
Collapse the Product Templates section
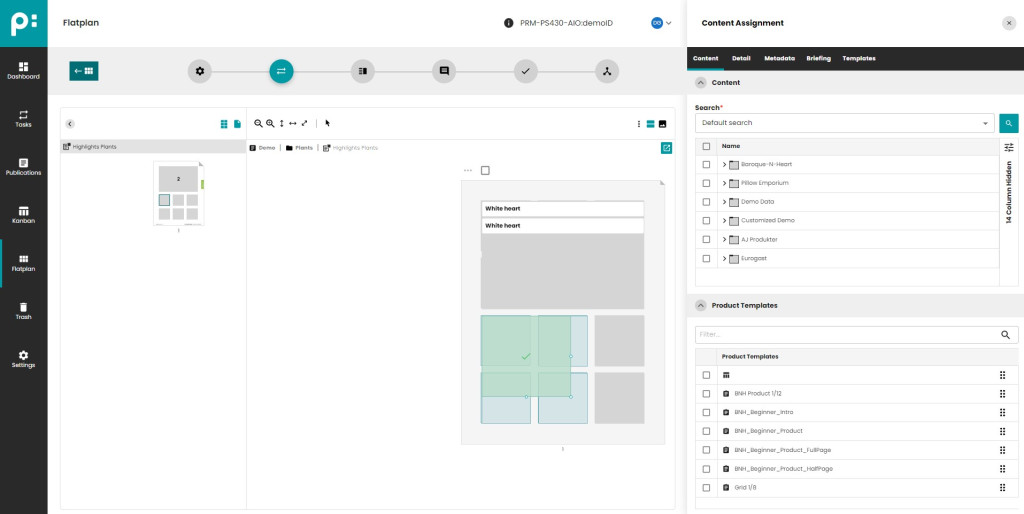[x=701, y=305]
